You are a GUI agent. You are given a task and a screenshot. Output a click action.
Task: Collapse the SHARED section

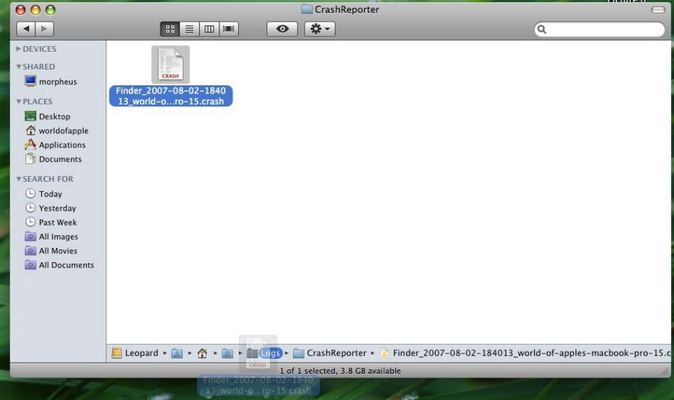(18, 67)
